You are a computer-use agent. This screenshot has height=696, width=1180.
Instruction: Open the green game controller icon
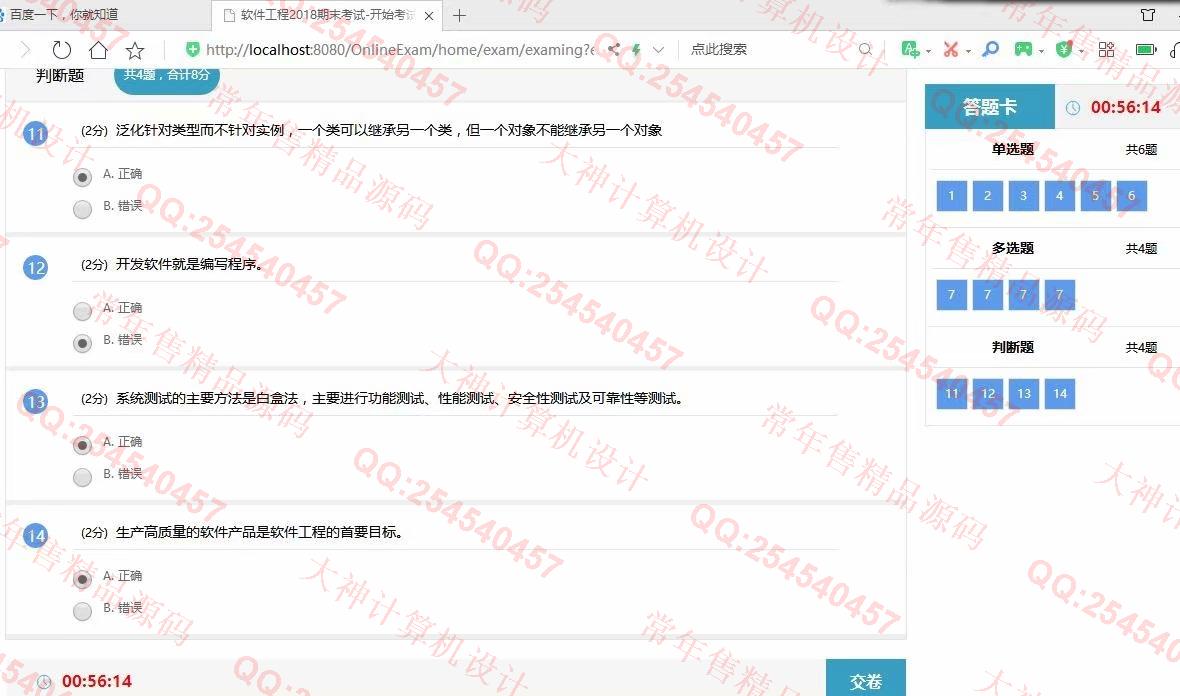[1023, 50]
